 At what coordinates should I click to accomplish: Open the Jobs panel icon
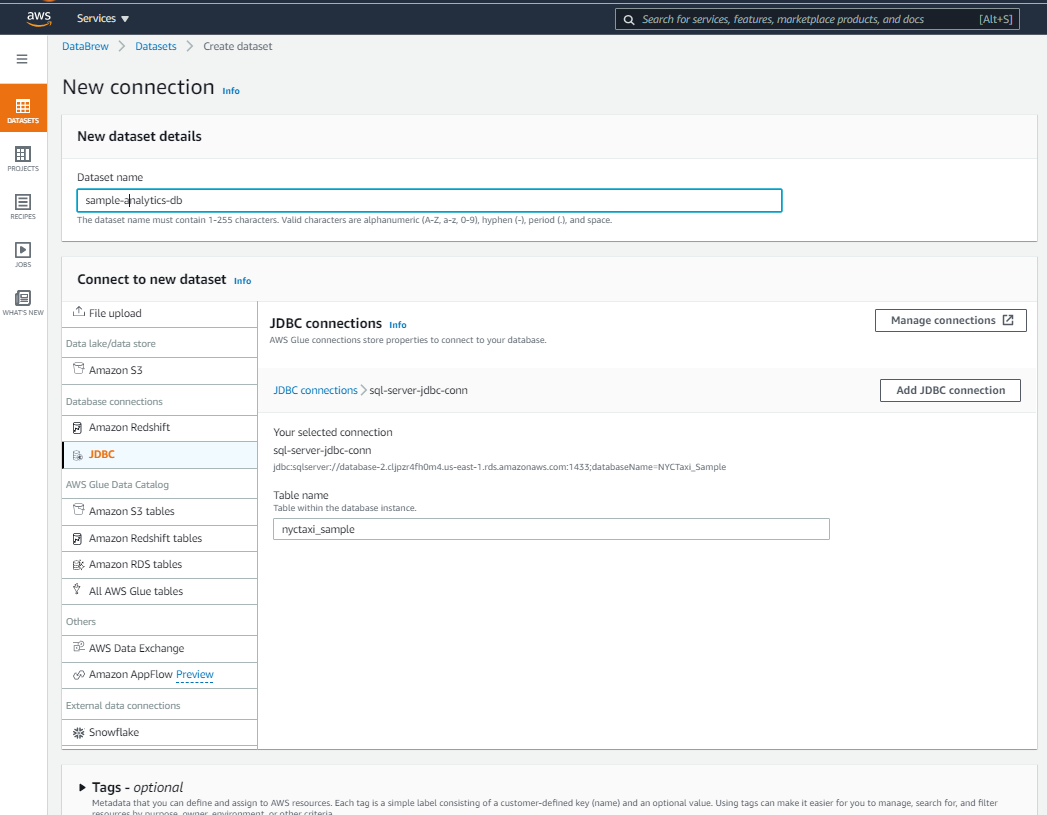22,251
